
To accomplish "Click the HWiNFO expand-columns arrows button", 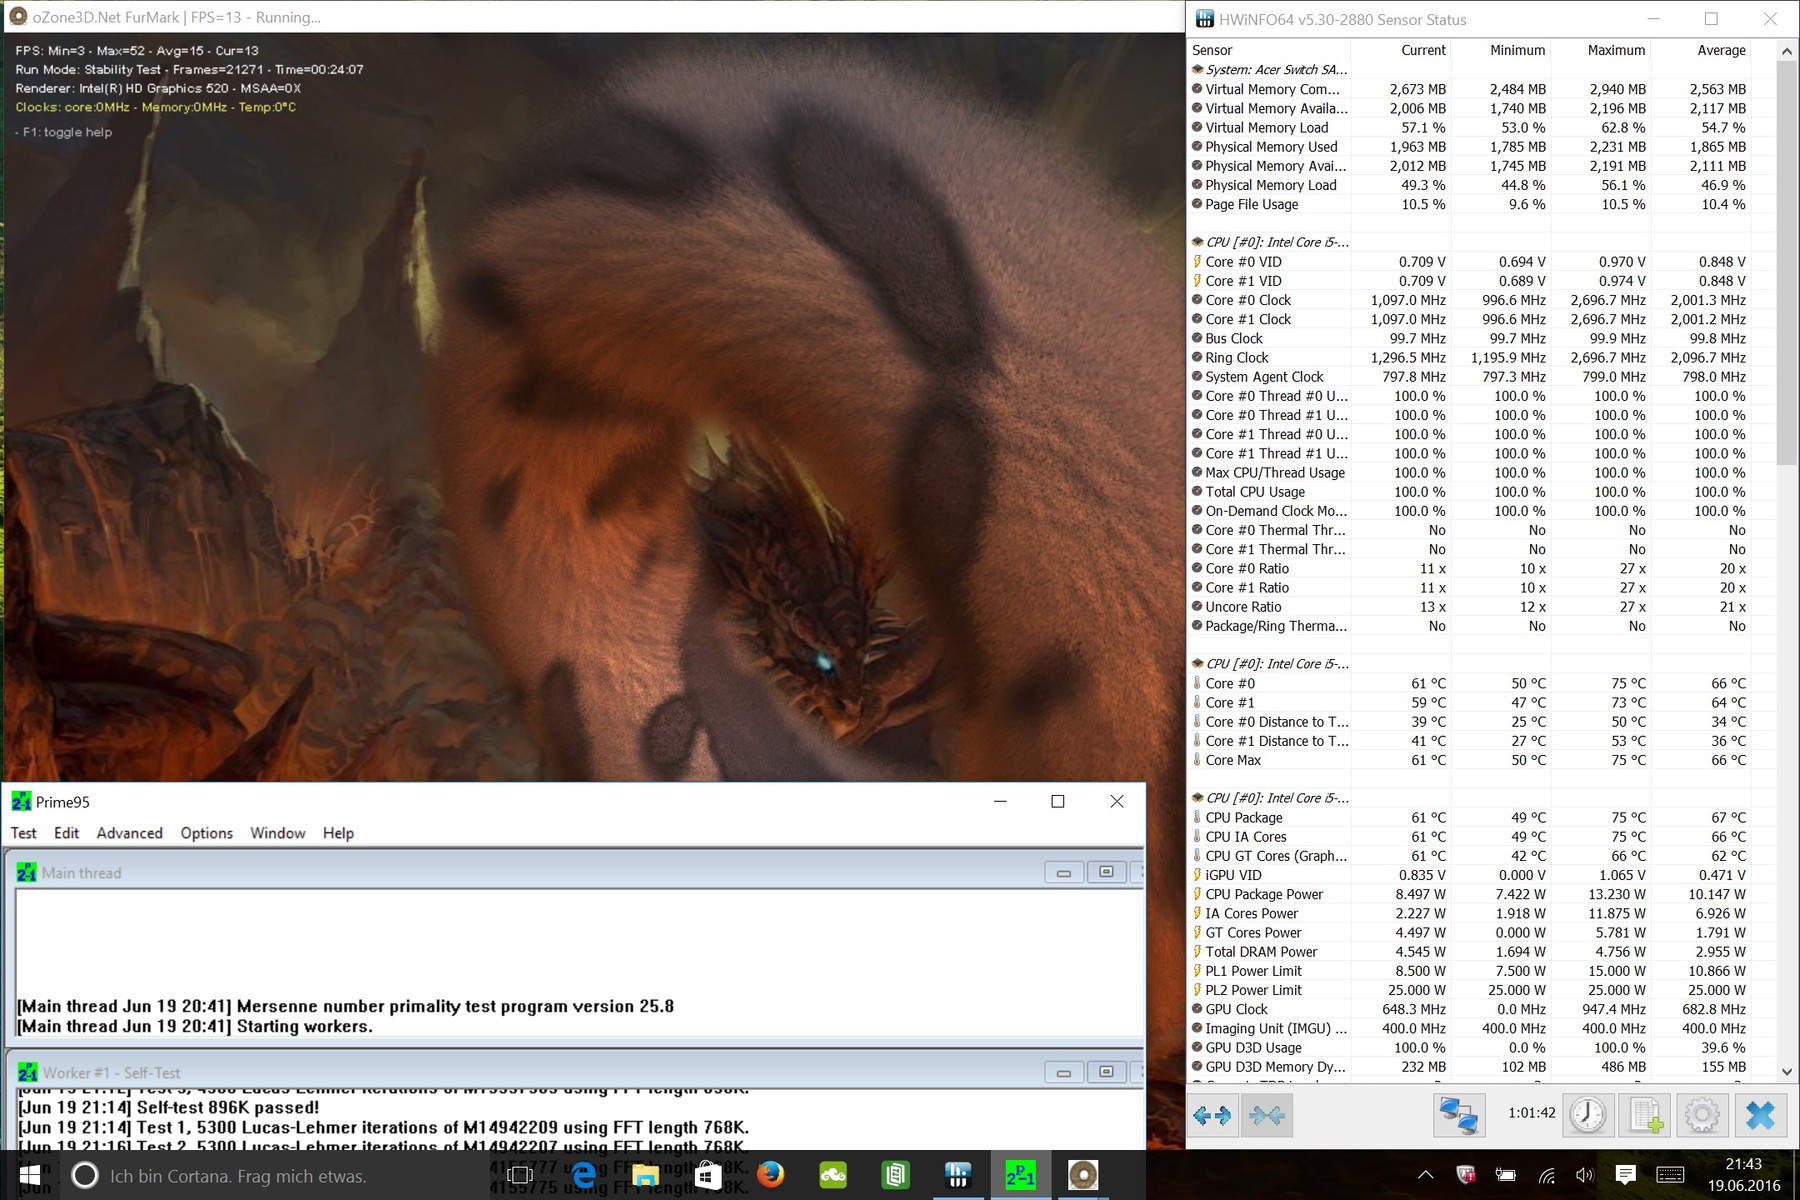I will pos(1212,1115).
